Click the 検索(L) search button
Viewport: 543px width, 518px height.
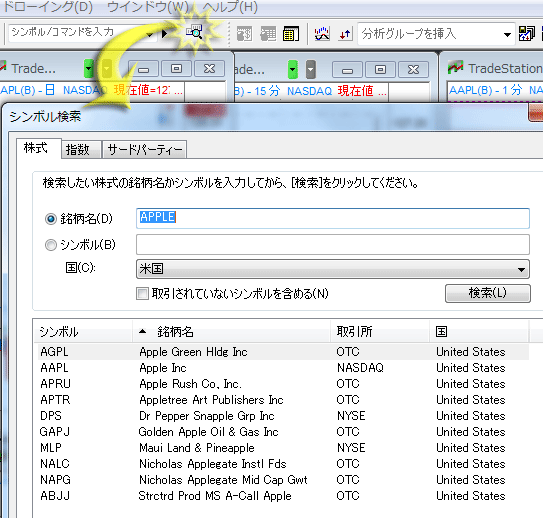point(488,293)
